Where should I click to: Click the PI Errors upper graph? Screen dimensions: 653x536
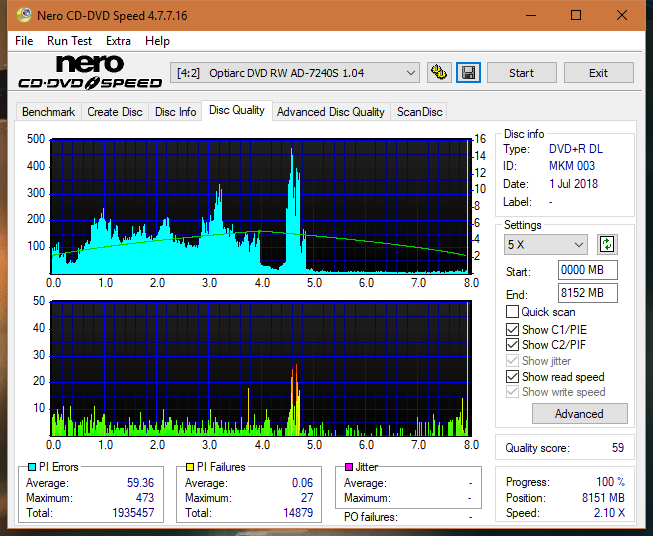pyautogui.click(x=261, y=206)
